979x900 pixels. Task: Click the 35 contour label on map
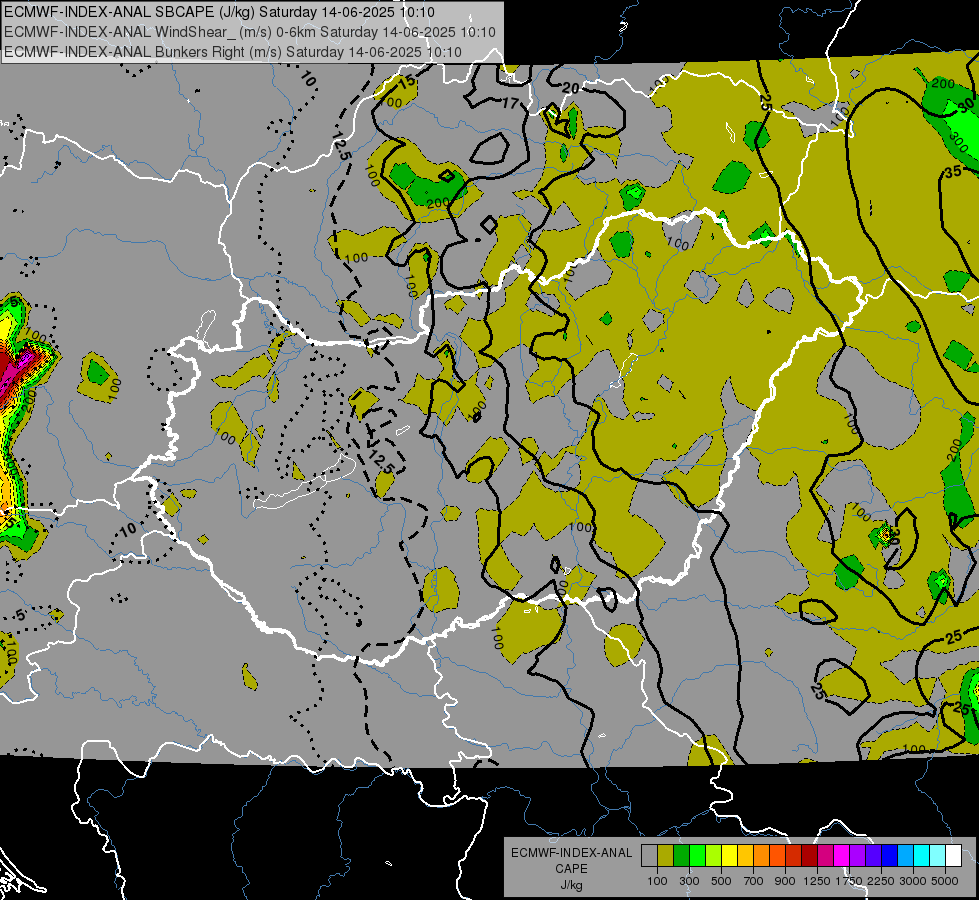953,171
